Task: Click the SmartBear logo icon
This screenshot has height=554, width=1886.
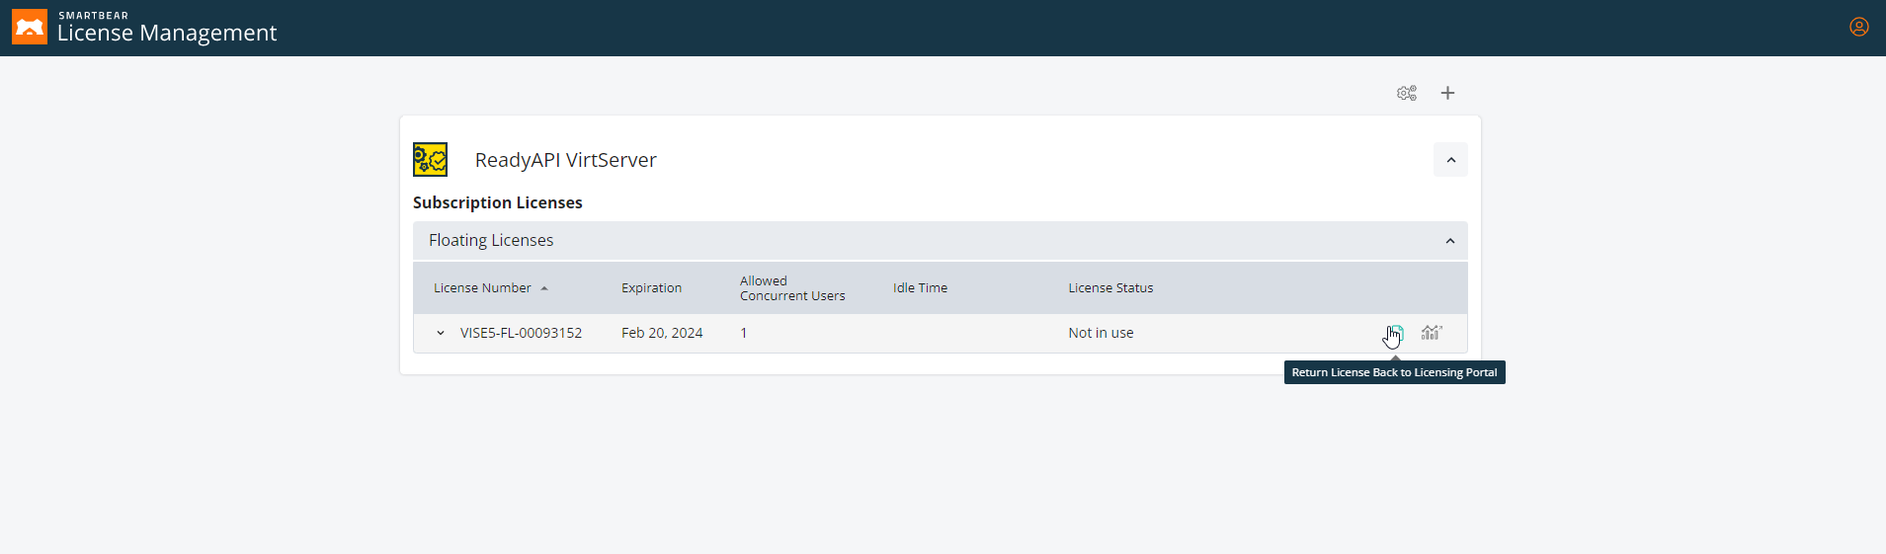Action: [x=29, y=27]
